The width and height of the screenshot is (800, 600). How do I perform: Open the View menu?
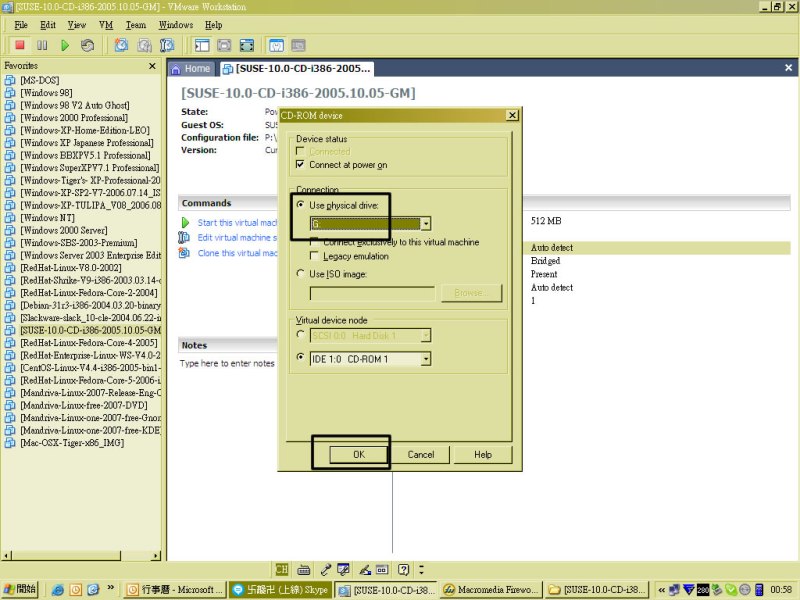[x=77, y=25]
